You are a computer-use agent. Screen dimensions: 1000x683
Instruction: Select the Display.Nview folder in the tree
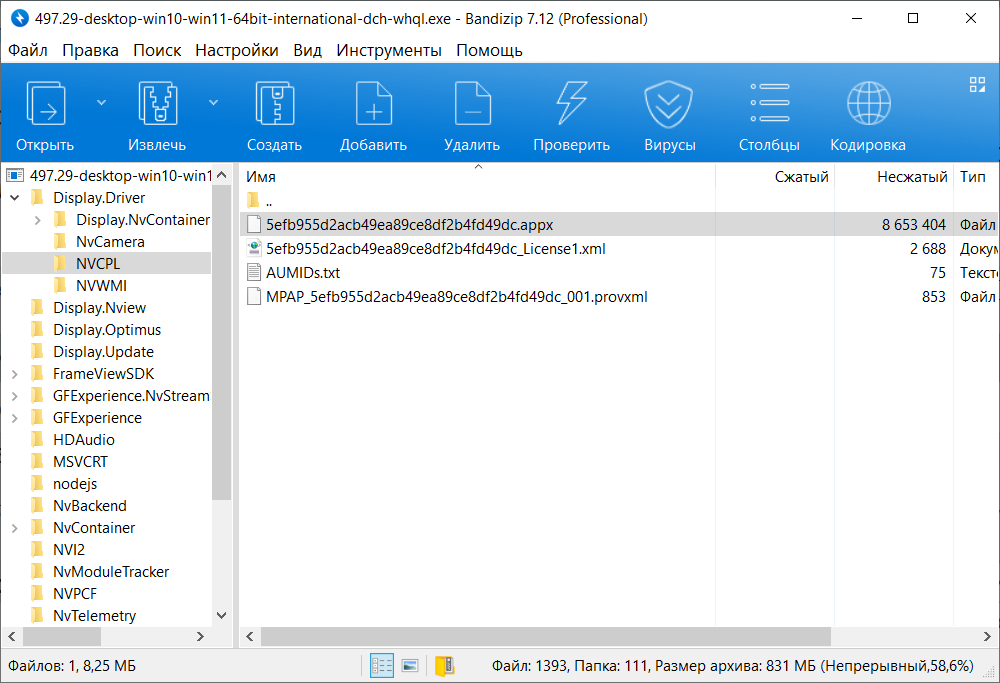(99, 307)
